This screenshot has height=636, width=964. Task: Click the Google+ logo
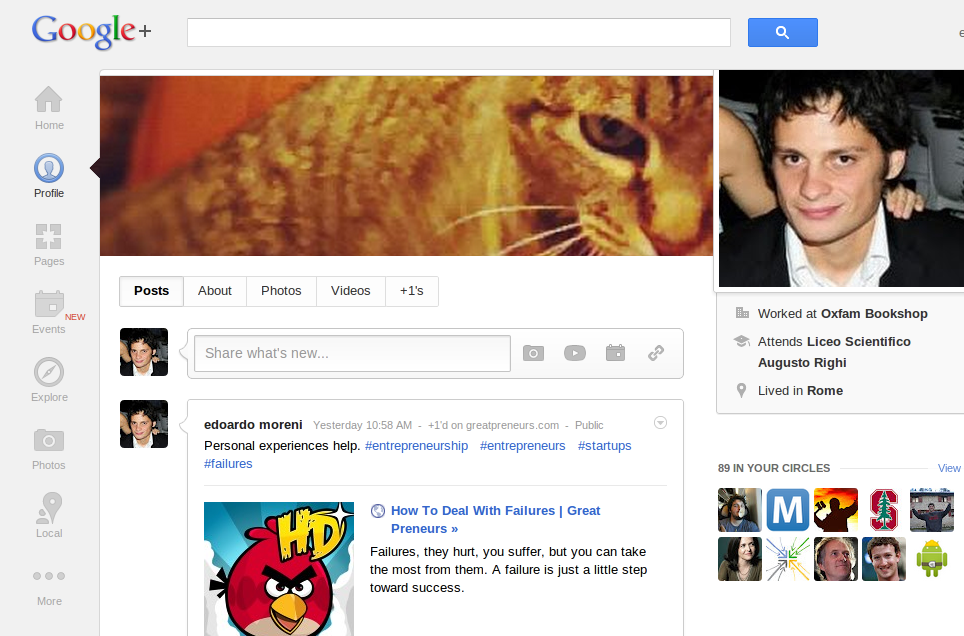pyautogui.click(x=91, y=31)
